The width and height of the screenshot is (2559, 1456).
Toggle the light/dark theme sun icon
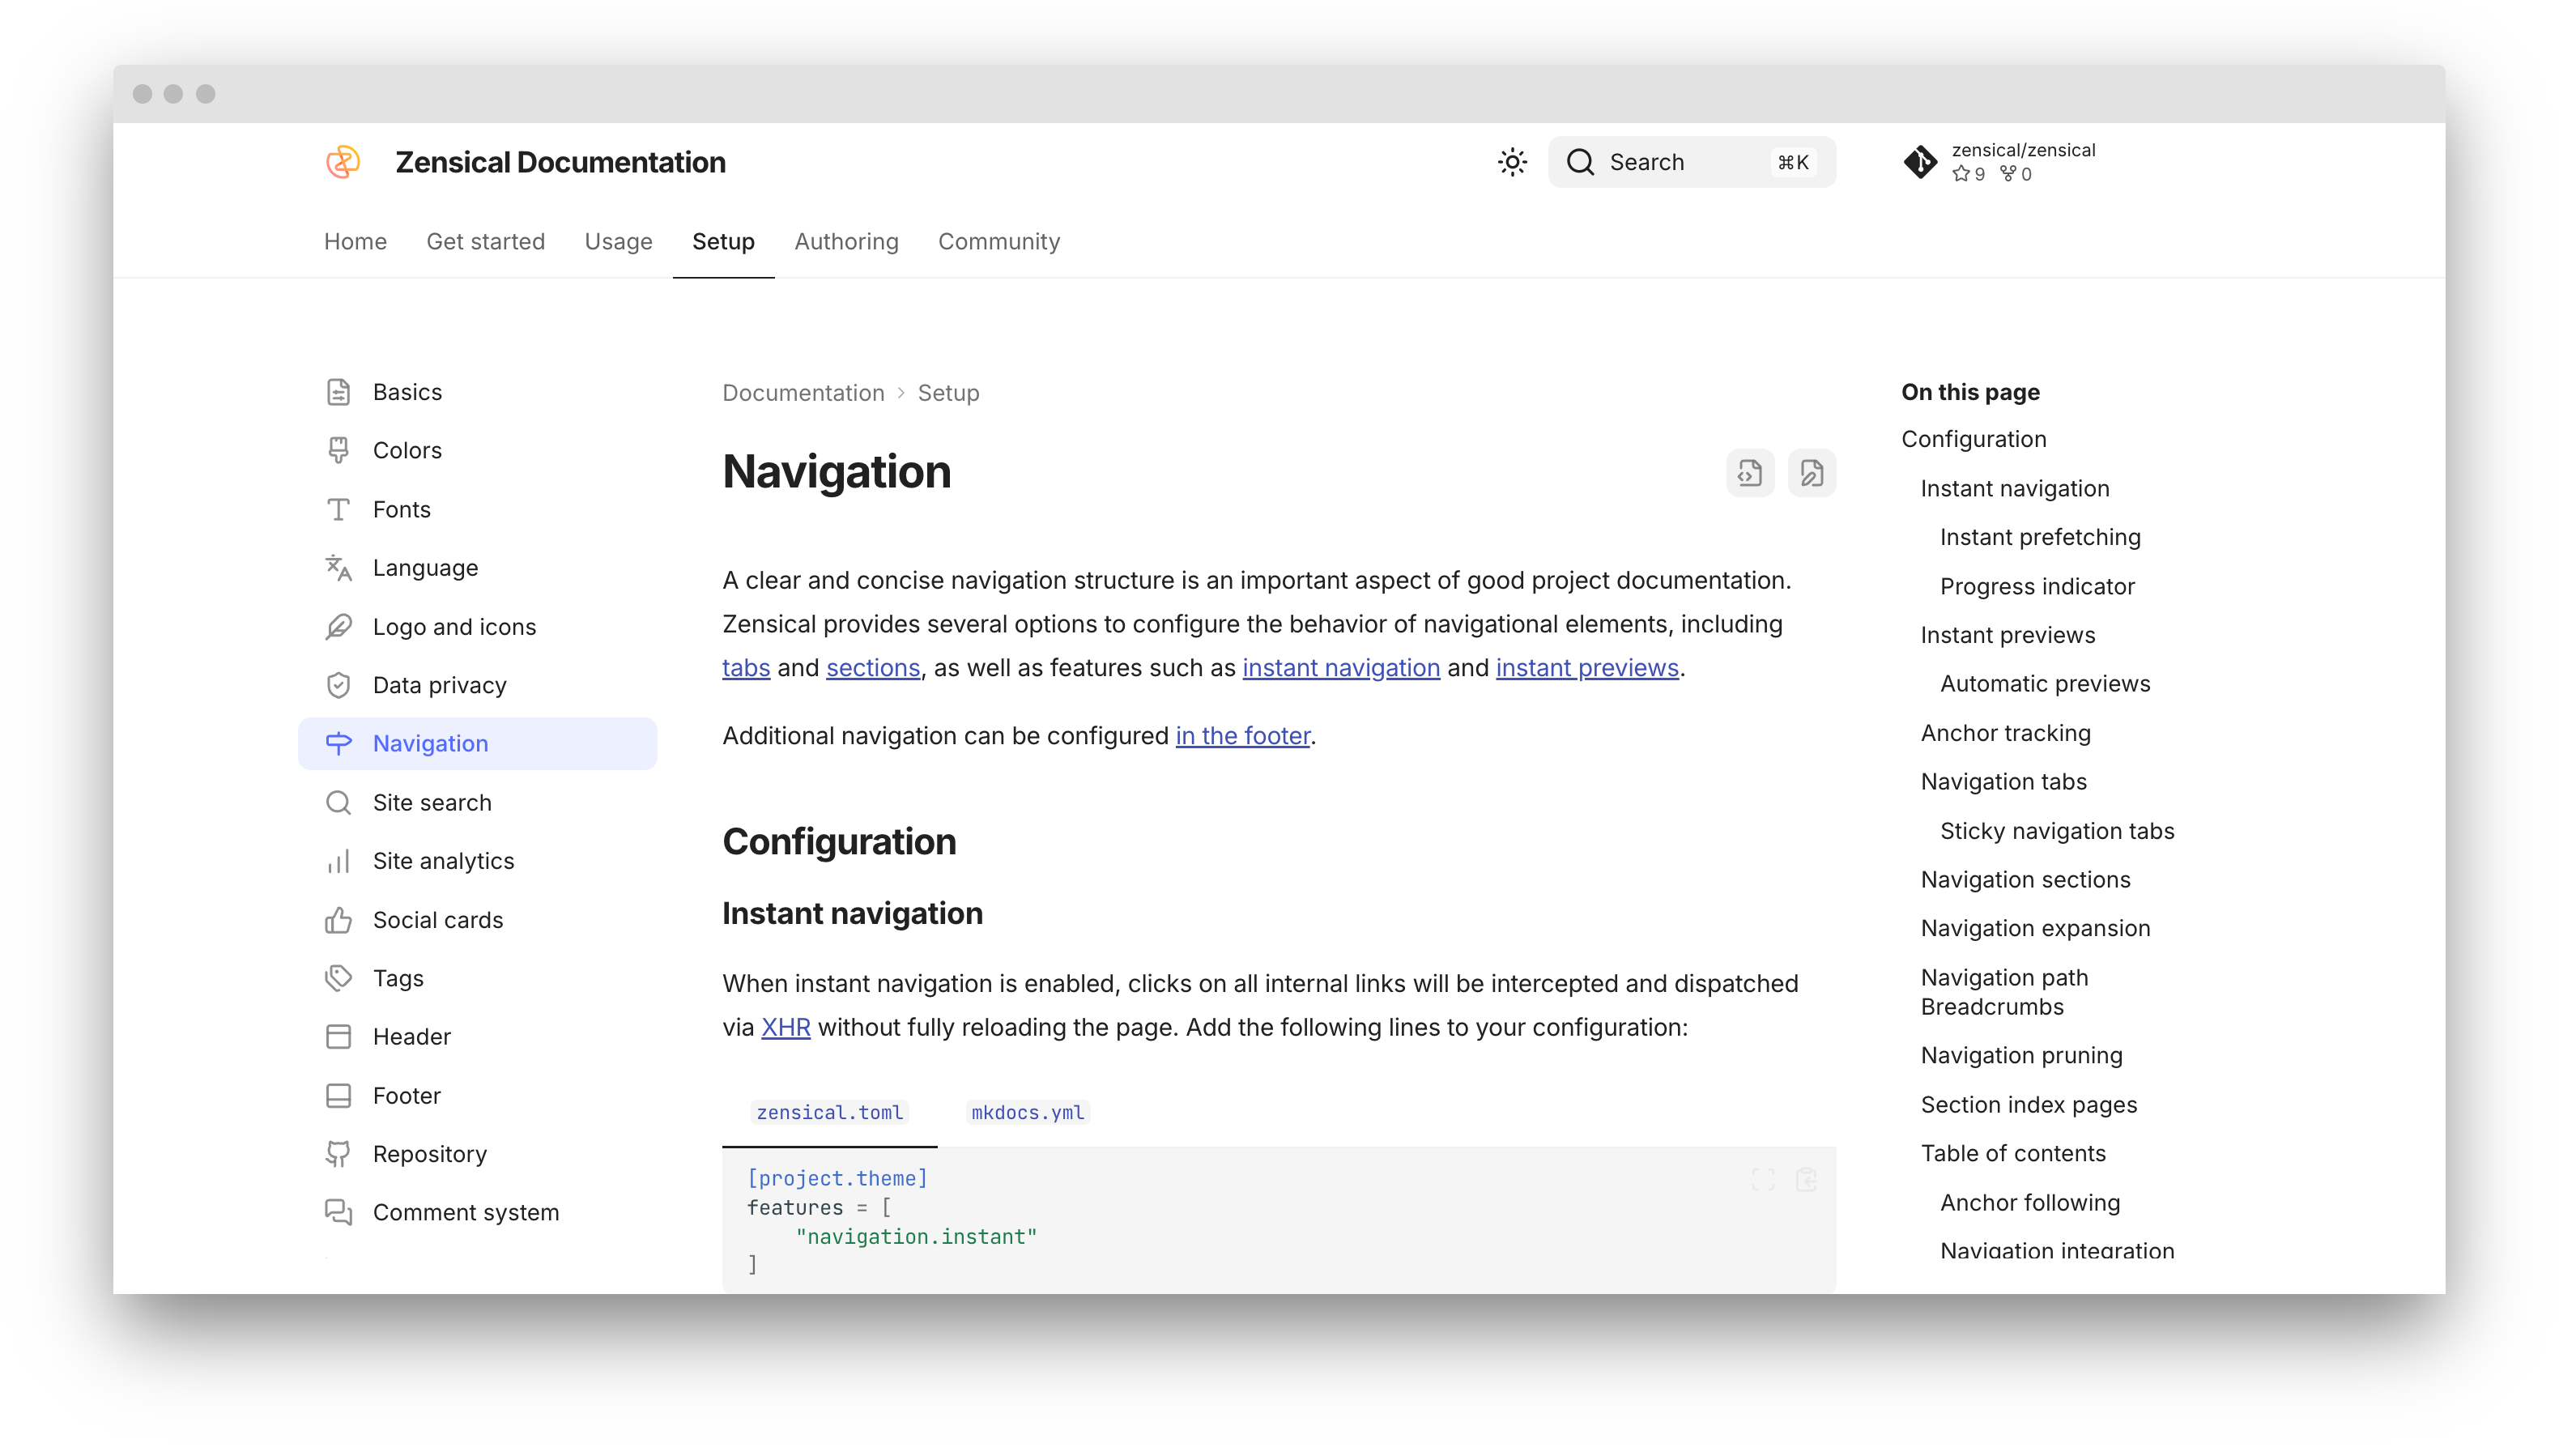[x=1512, y=162]
